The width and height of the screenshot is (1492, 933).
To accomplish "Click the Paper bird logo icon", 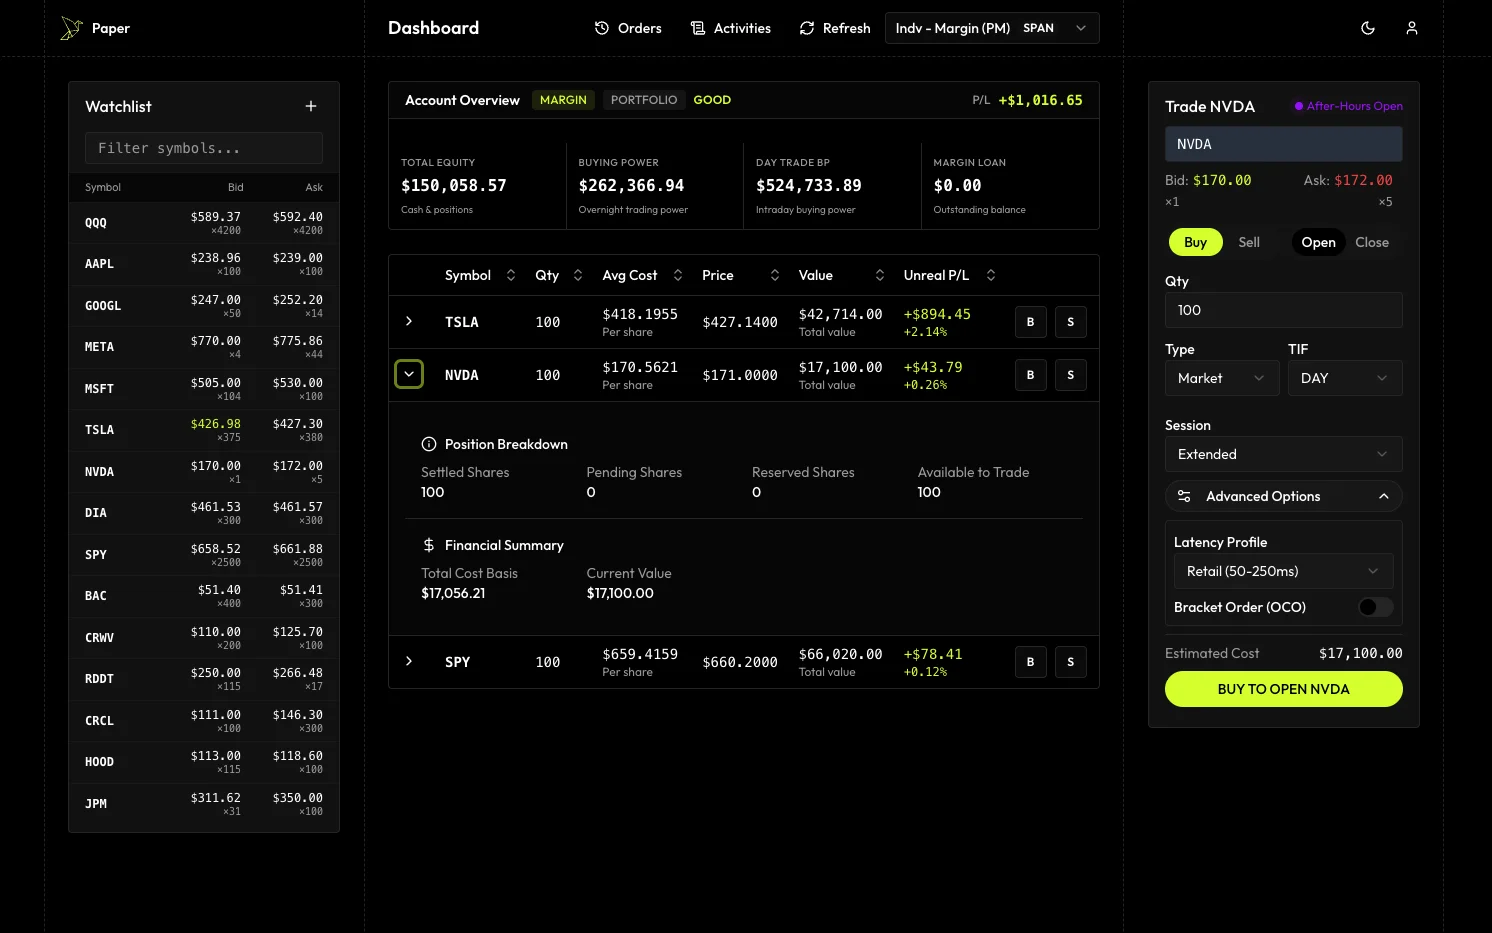I will click(71, 28).
